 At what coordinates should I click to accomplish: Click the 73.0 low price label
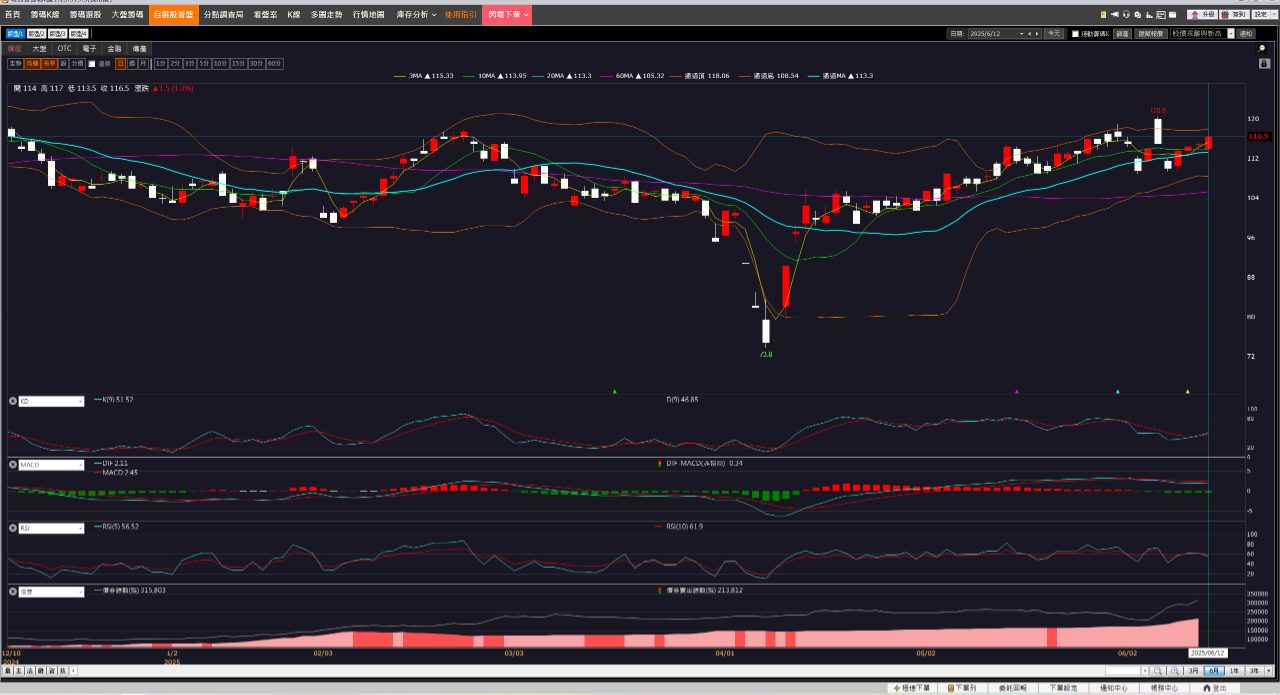coord(766,354)
